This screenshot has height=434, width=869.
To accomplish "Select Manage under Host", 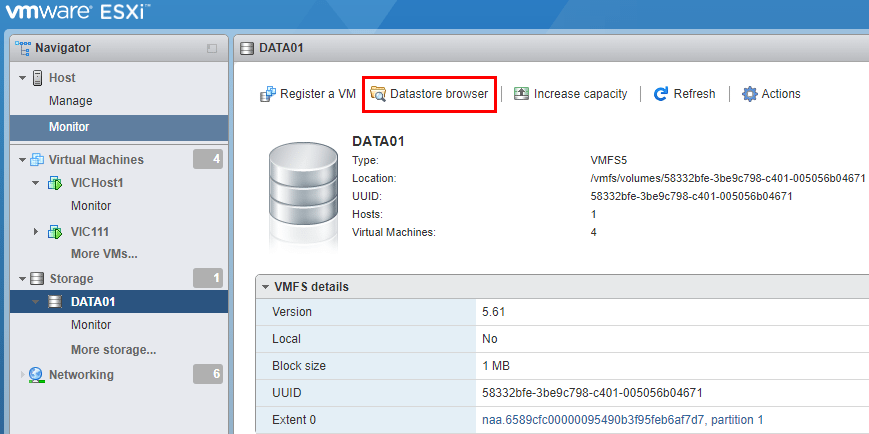I will (70, 101).
